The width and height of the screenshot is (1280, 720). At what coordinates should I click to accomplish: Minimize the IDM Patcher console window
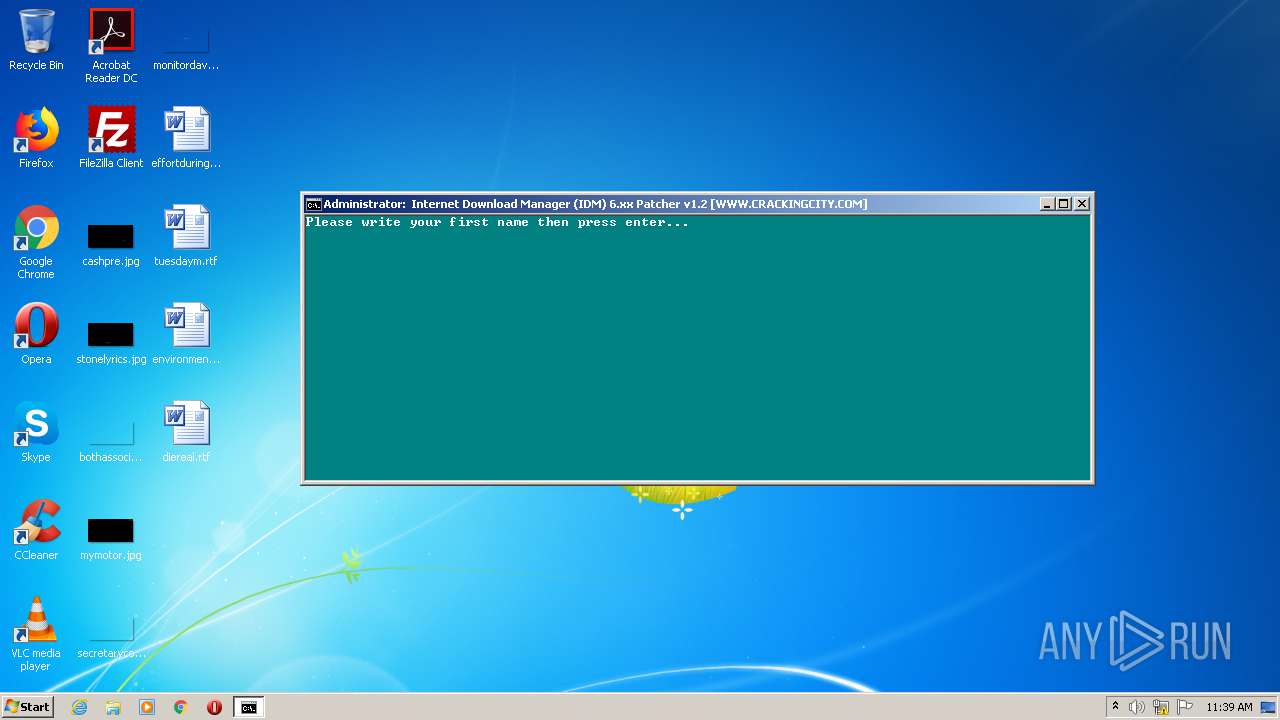click(x=1047, y=204)
